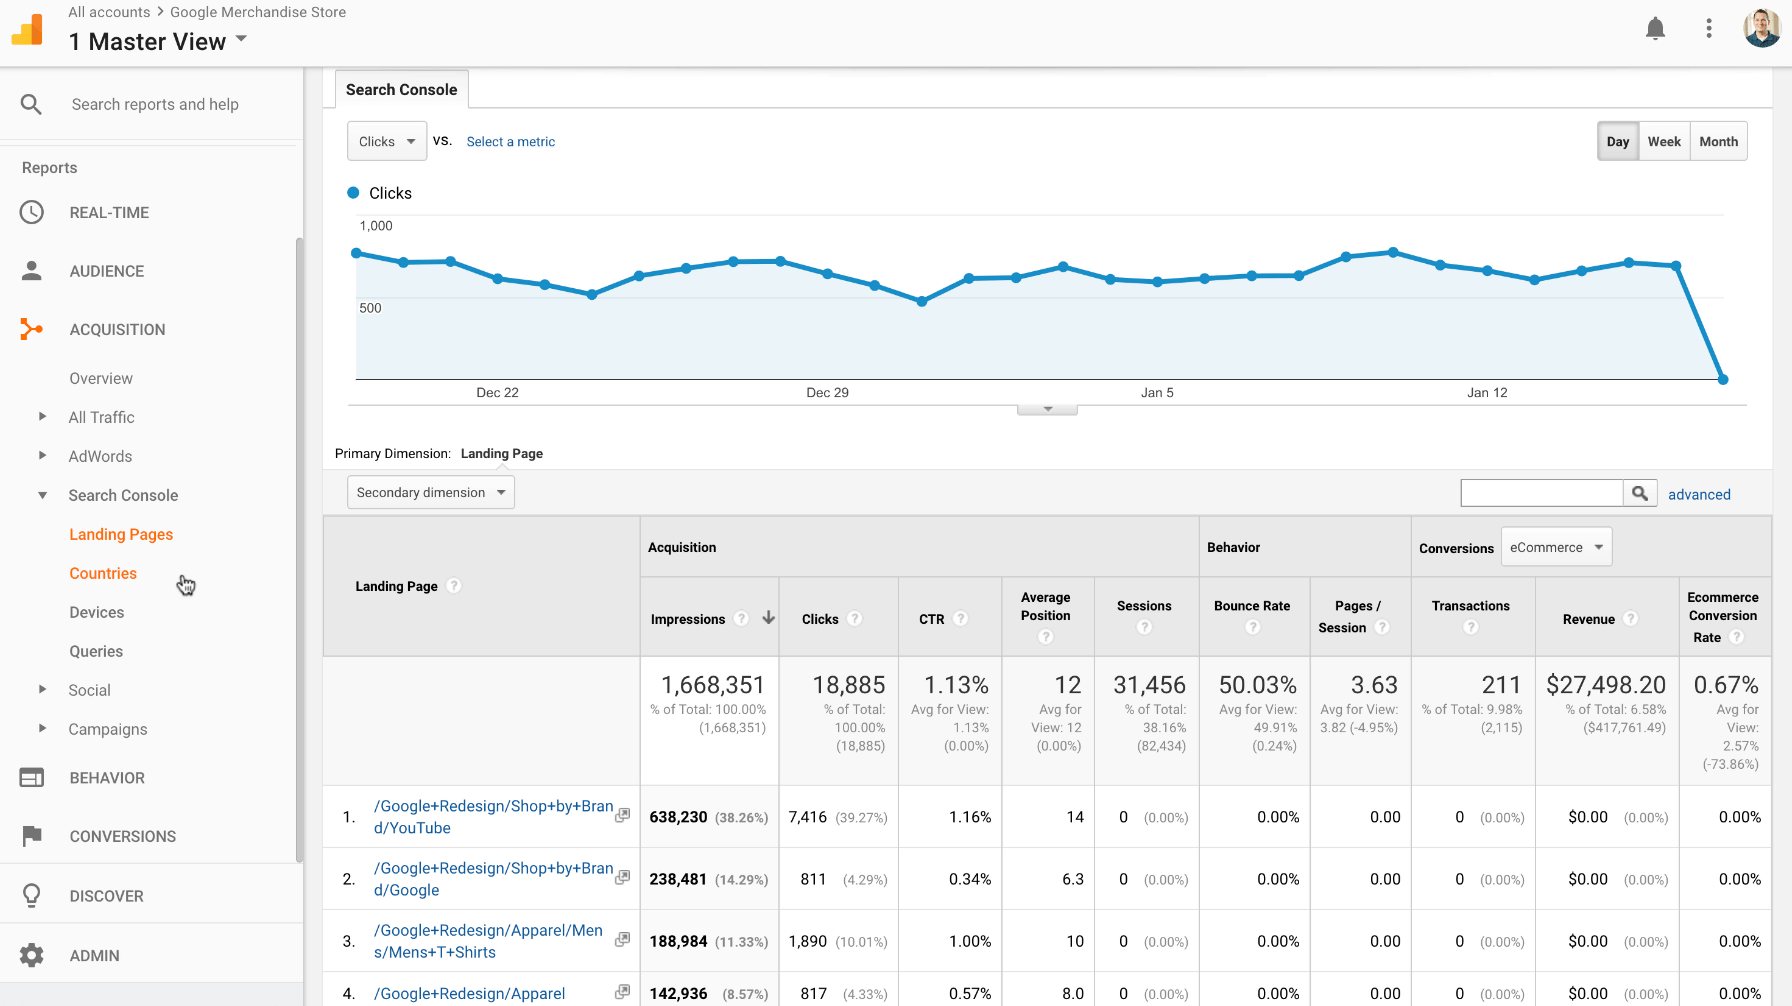Open Devices report
The height and width of the screenshot is (1006, 1792).
97,612
